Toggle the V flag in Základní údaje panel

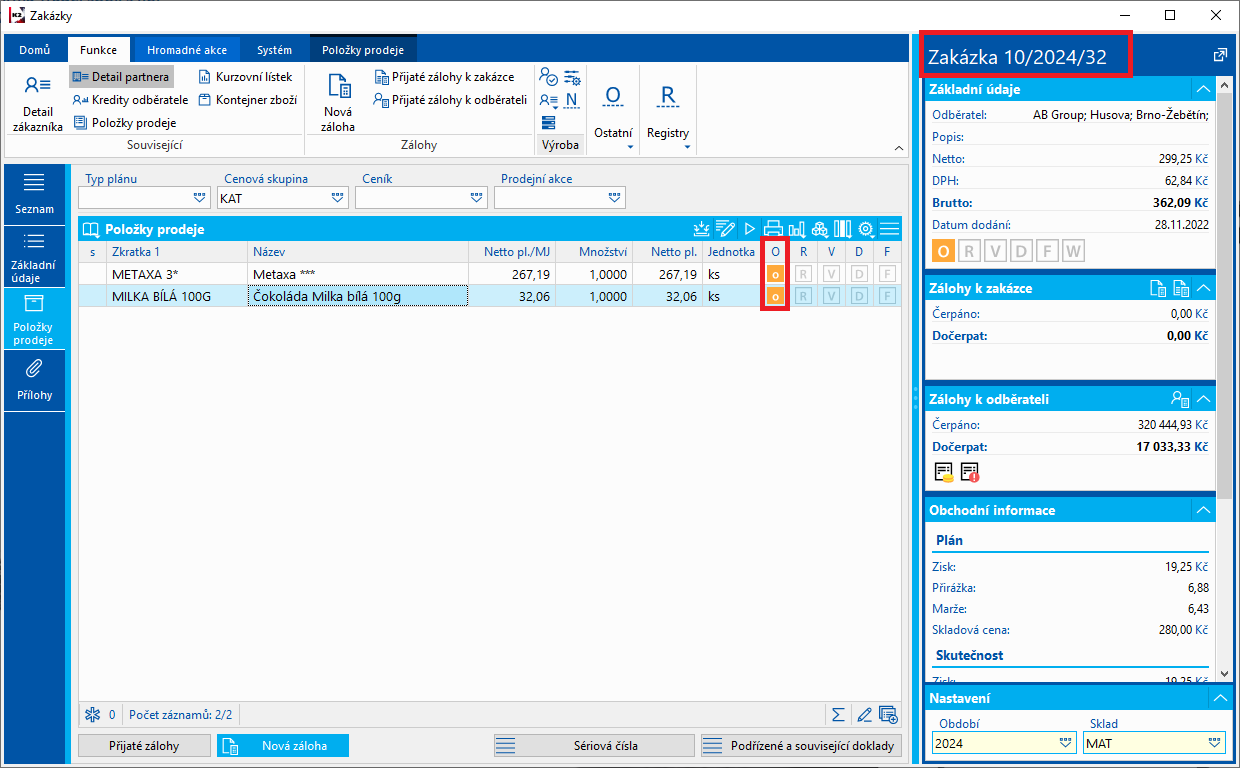click(x=996, y=250)
